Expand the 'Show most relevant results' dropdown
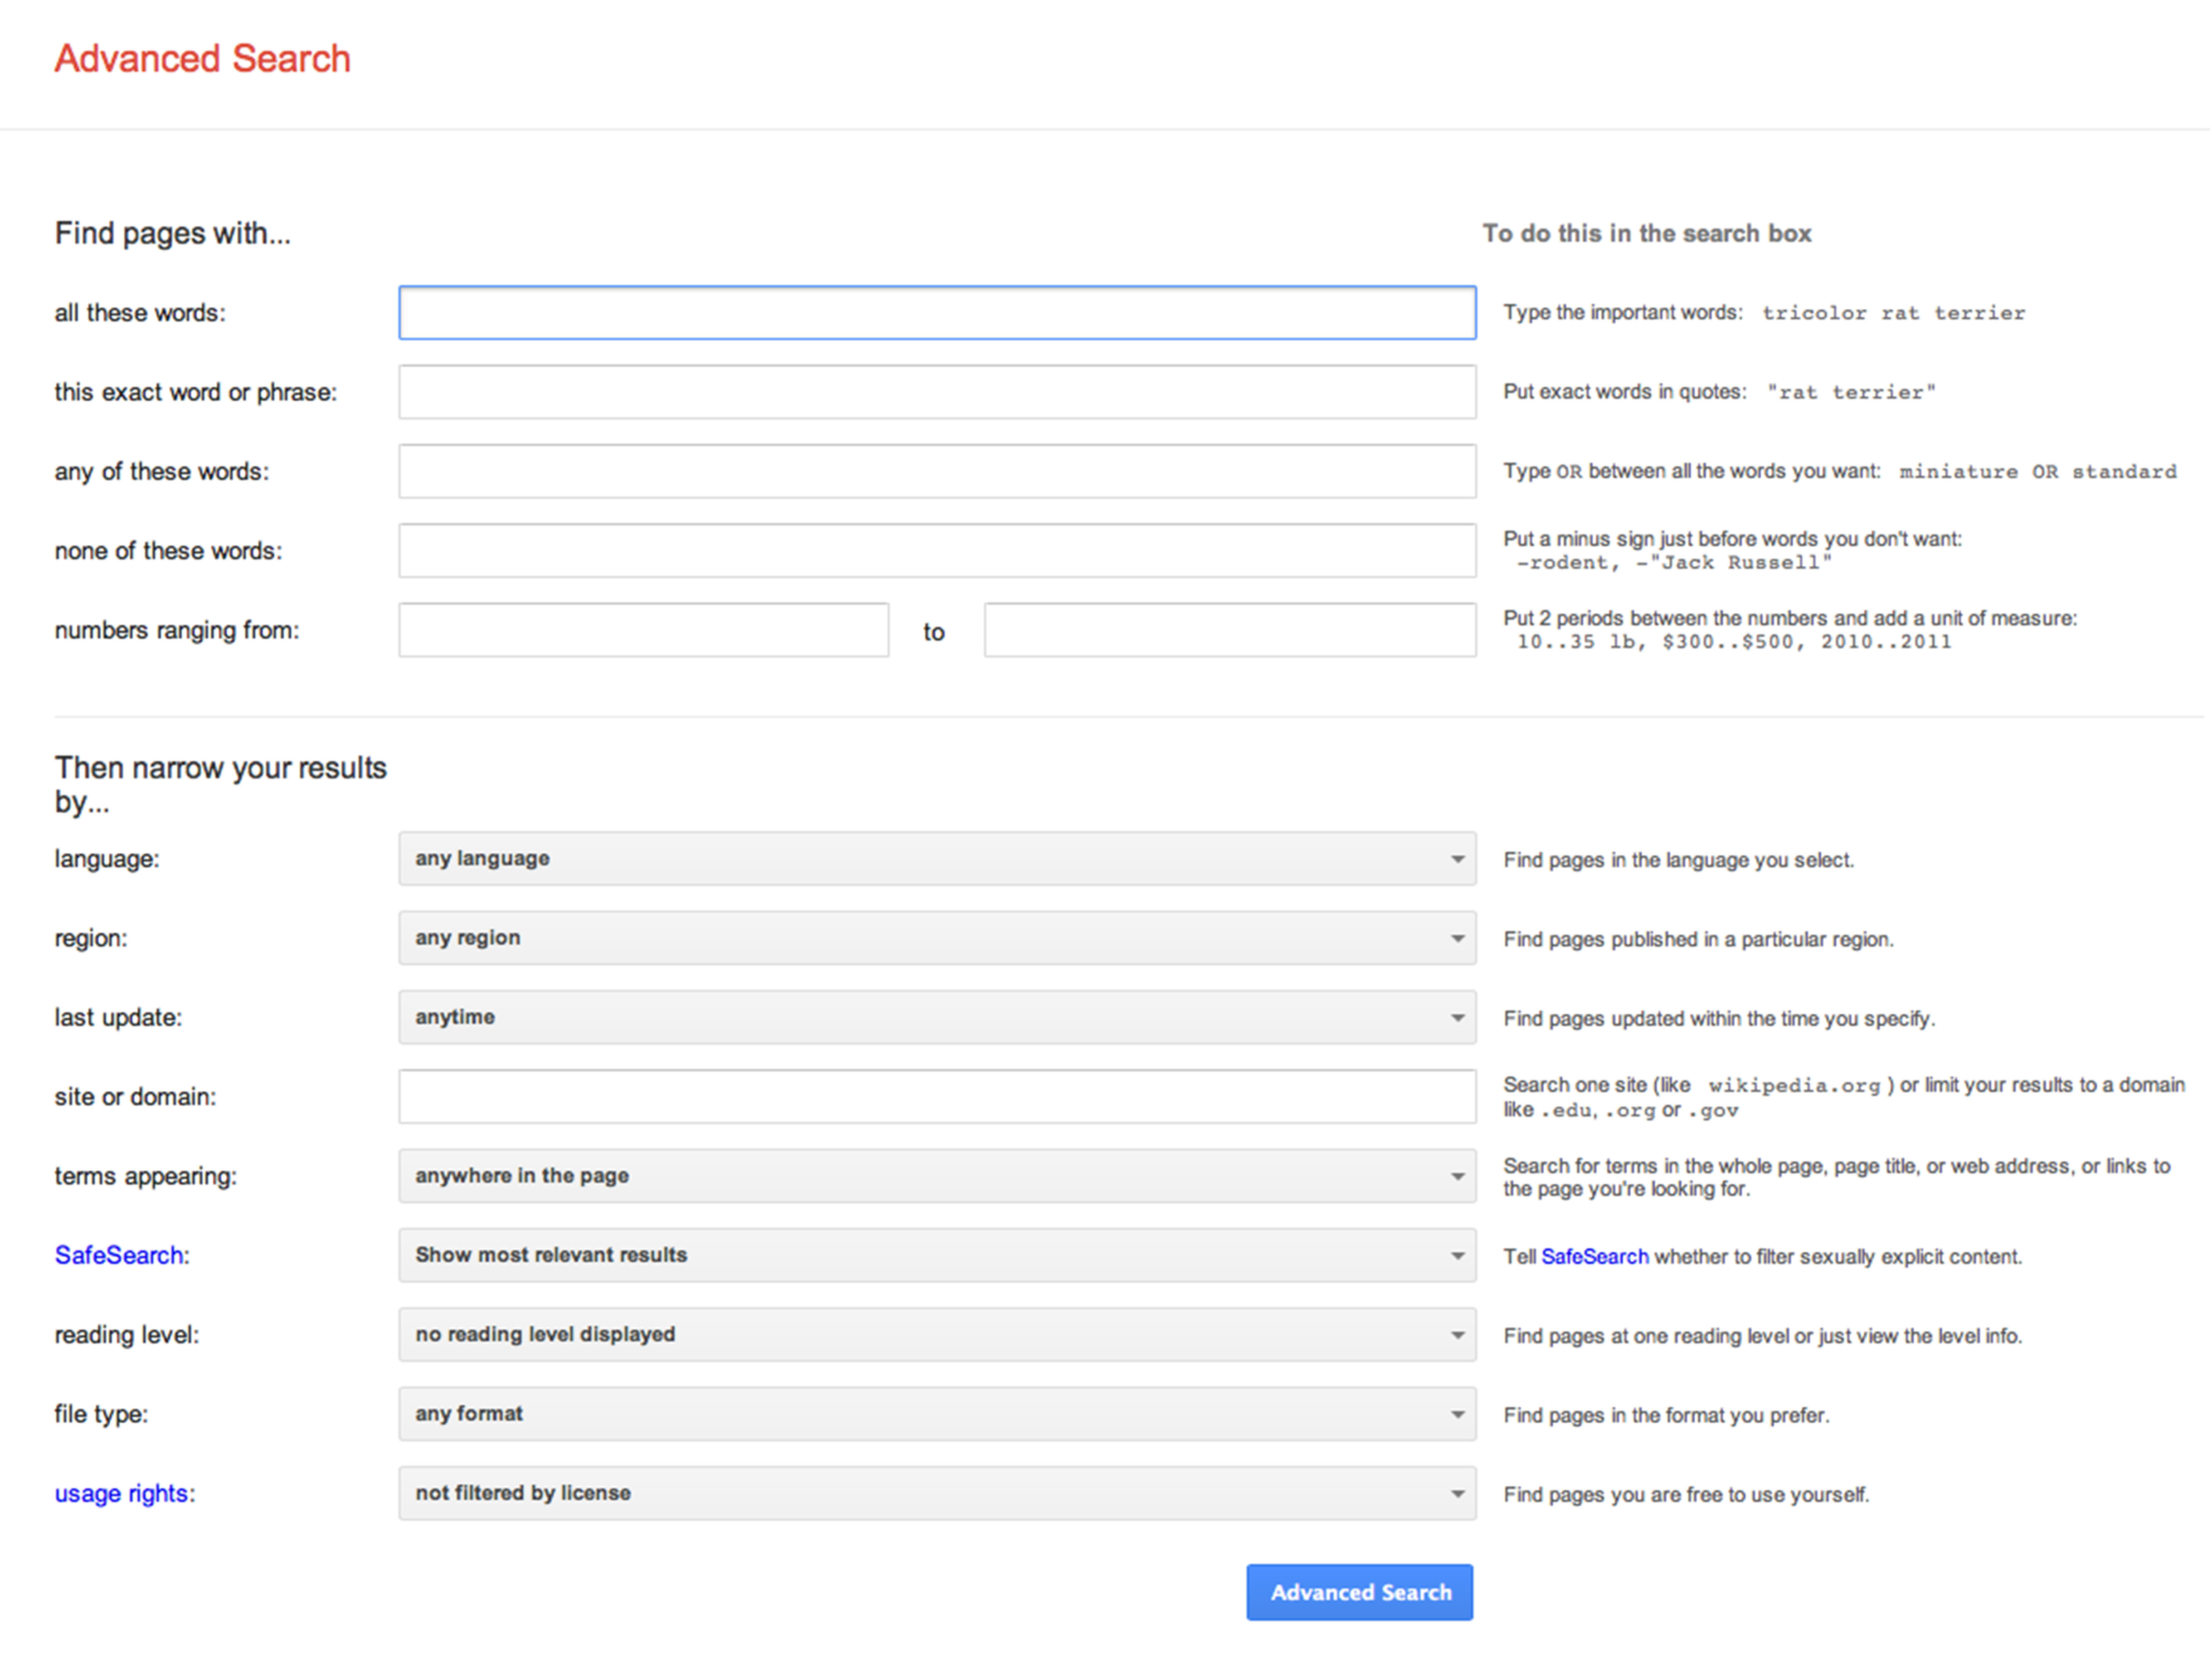The height and width of the screenshot is (1668, 2212). pos(936,1255)
